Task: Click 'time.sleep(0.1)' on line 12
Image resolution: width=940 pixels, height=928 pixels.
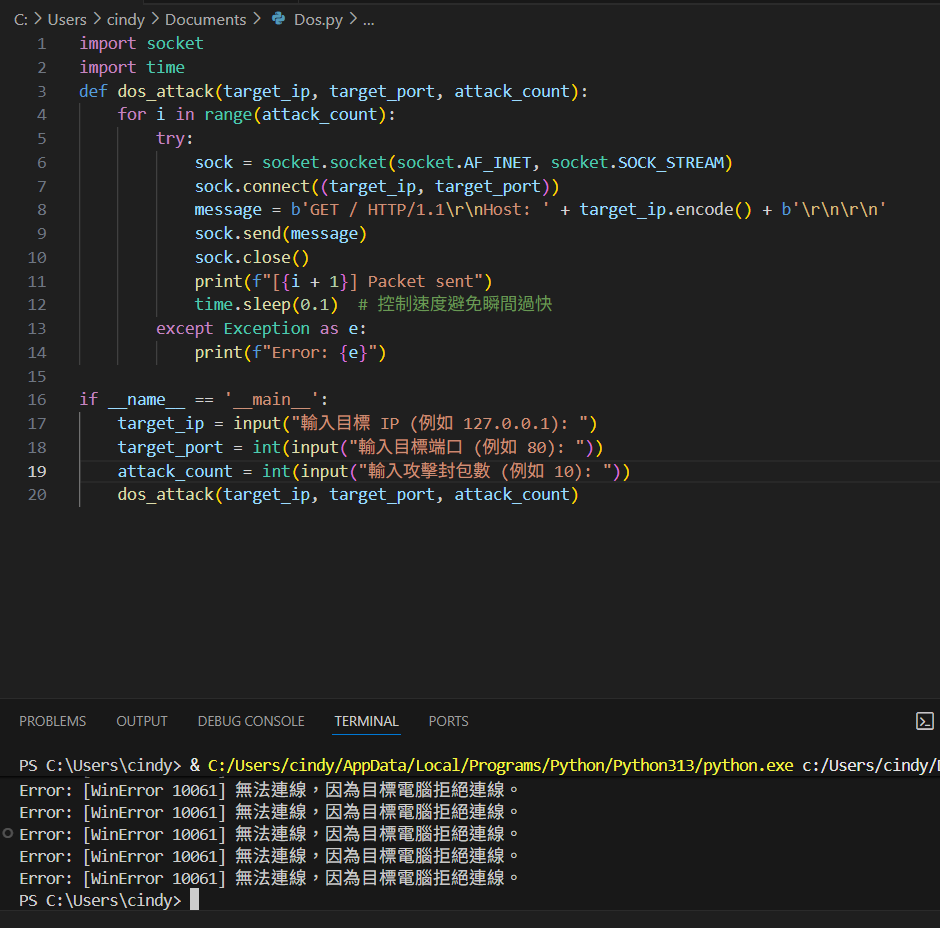Action: pyautogui.click(x=266, y=305)
